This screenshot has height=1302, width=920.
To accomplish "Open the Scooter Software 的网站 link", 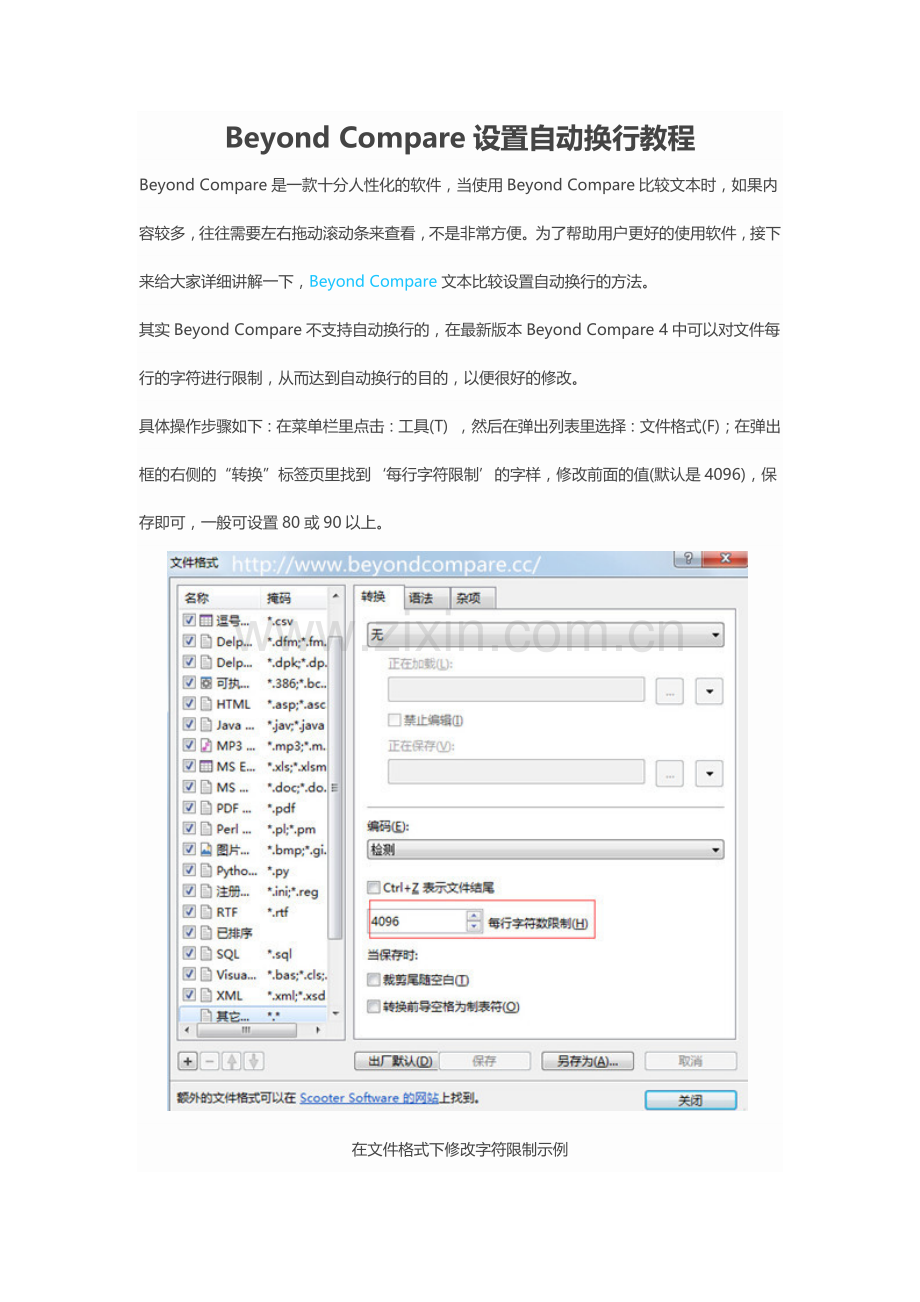I will point(369,1098).
